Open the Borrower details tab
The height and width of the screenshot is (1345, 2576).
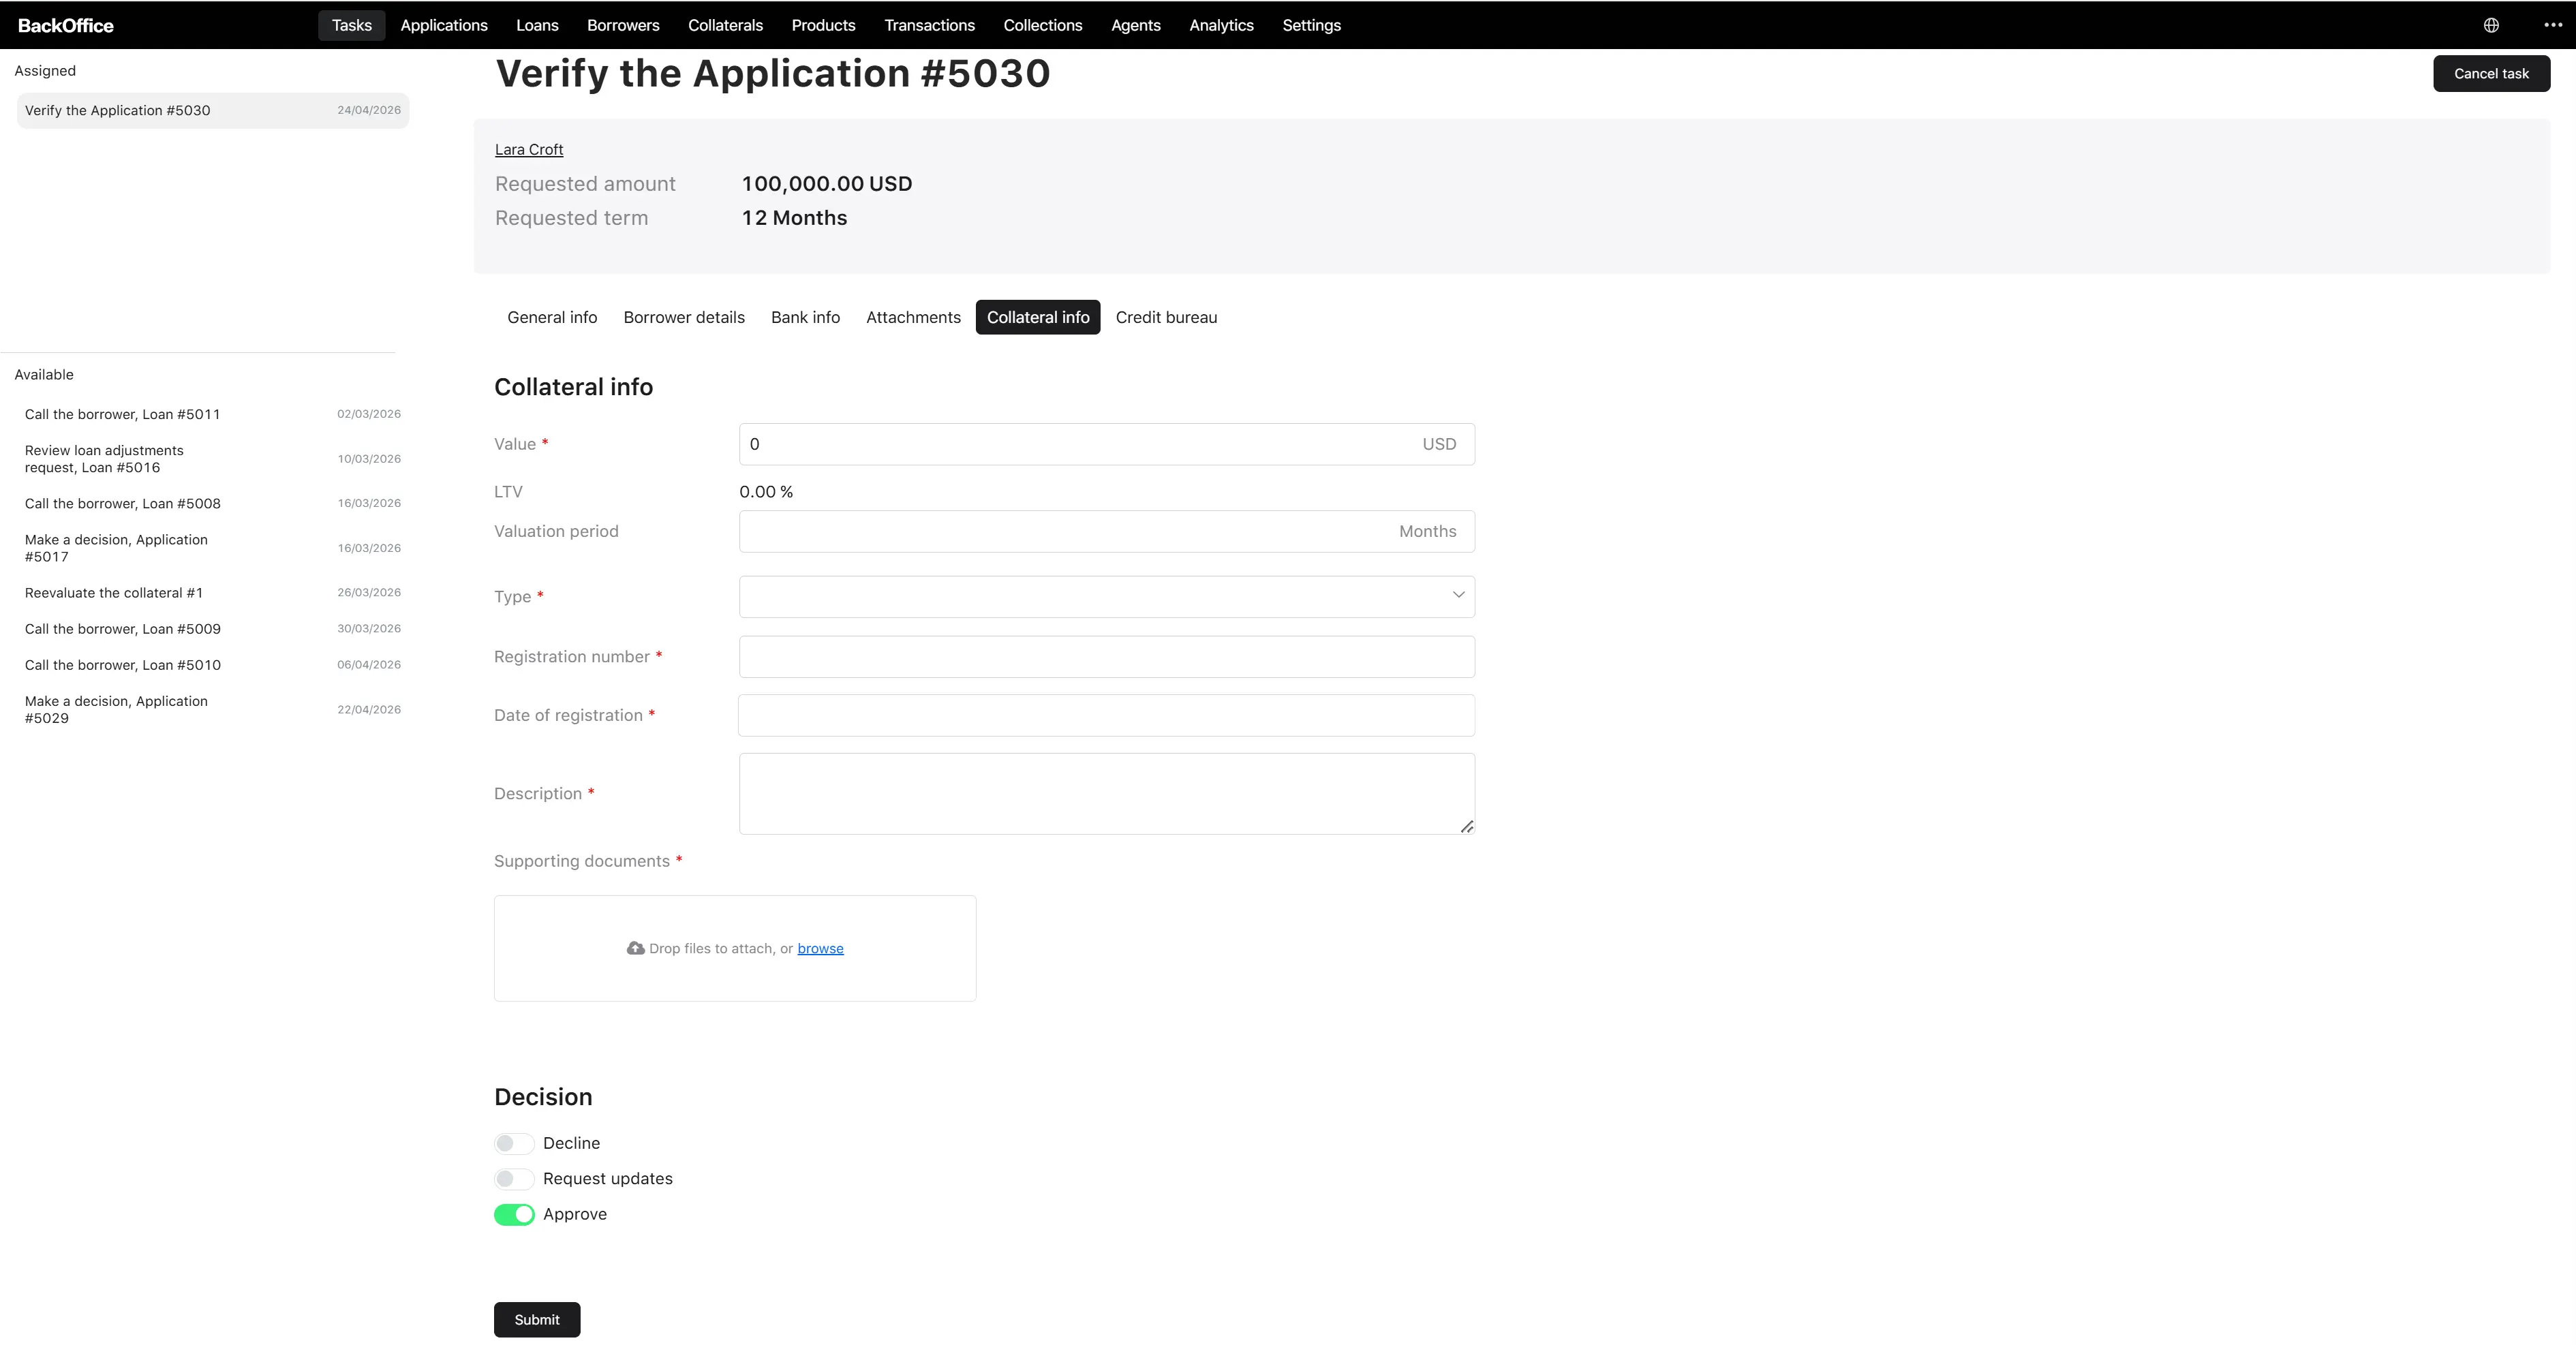tap(684, 317)
